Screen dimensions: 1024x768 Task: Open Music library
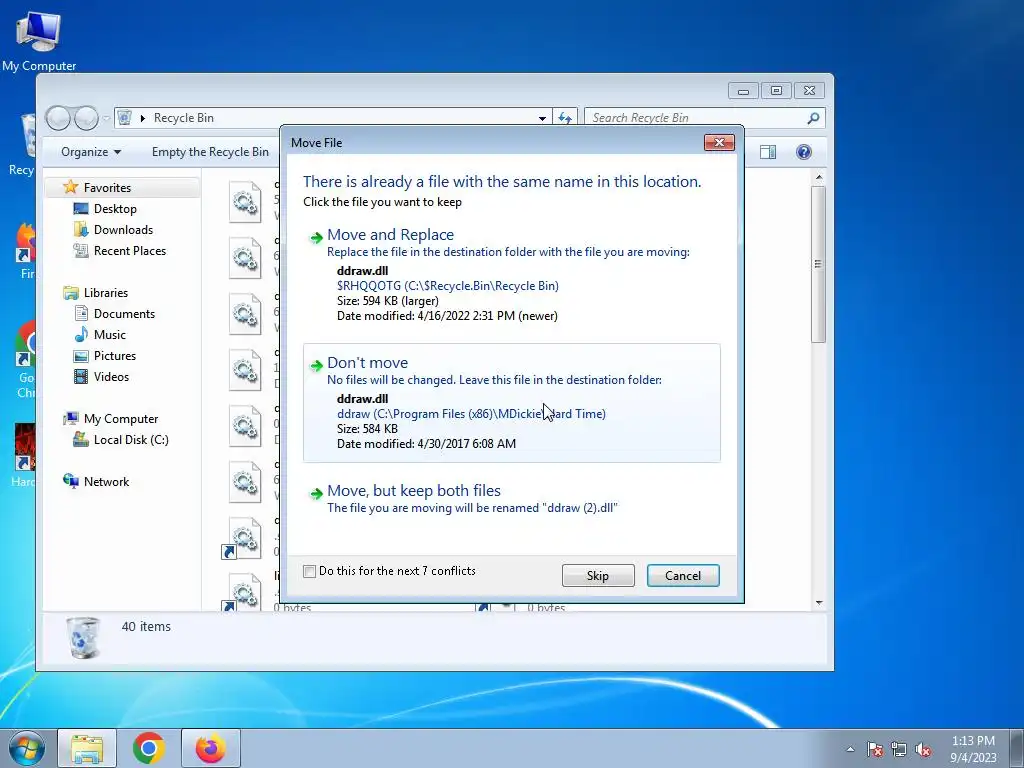tap(110, 334)
